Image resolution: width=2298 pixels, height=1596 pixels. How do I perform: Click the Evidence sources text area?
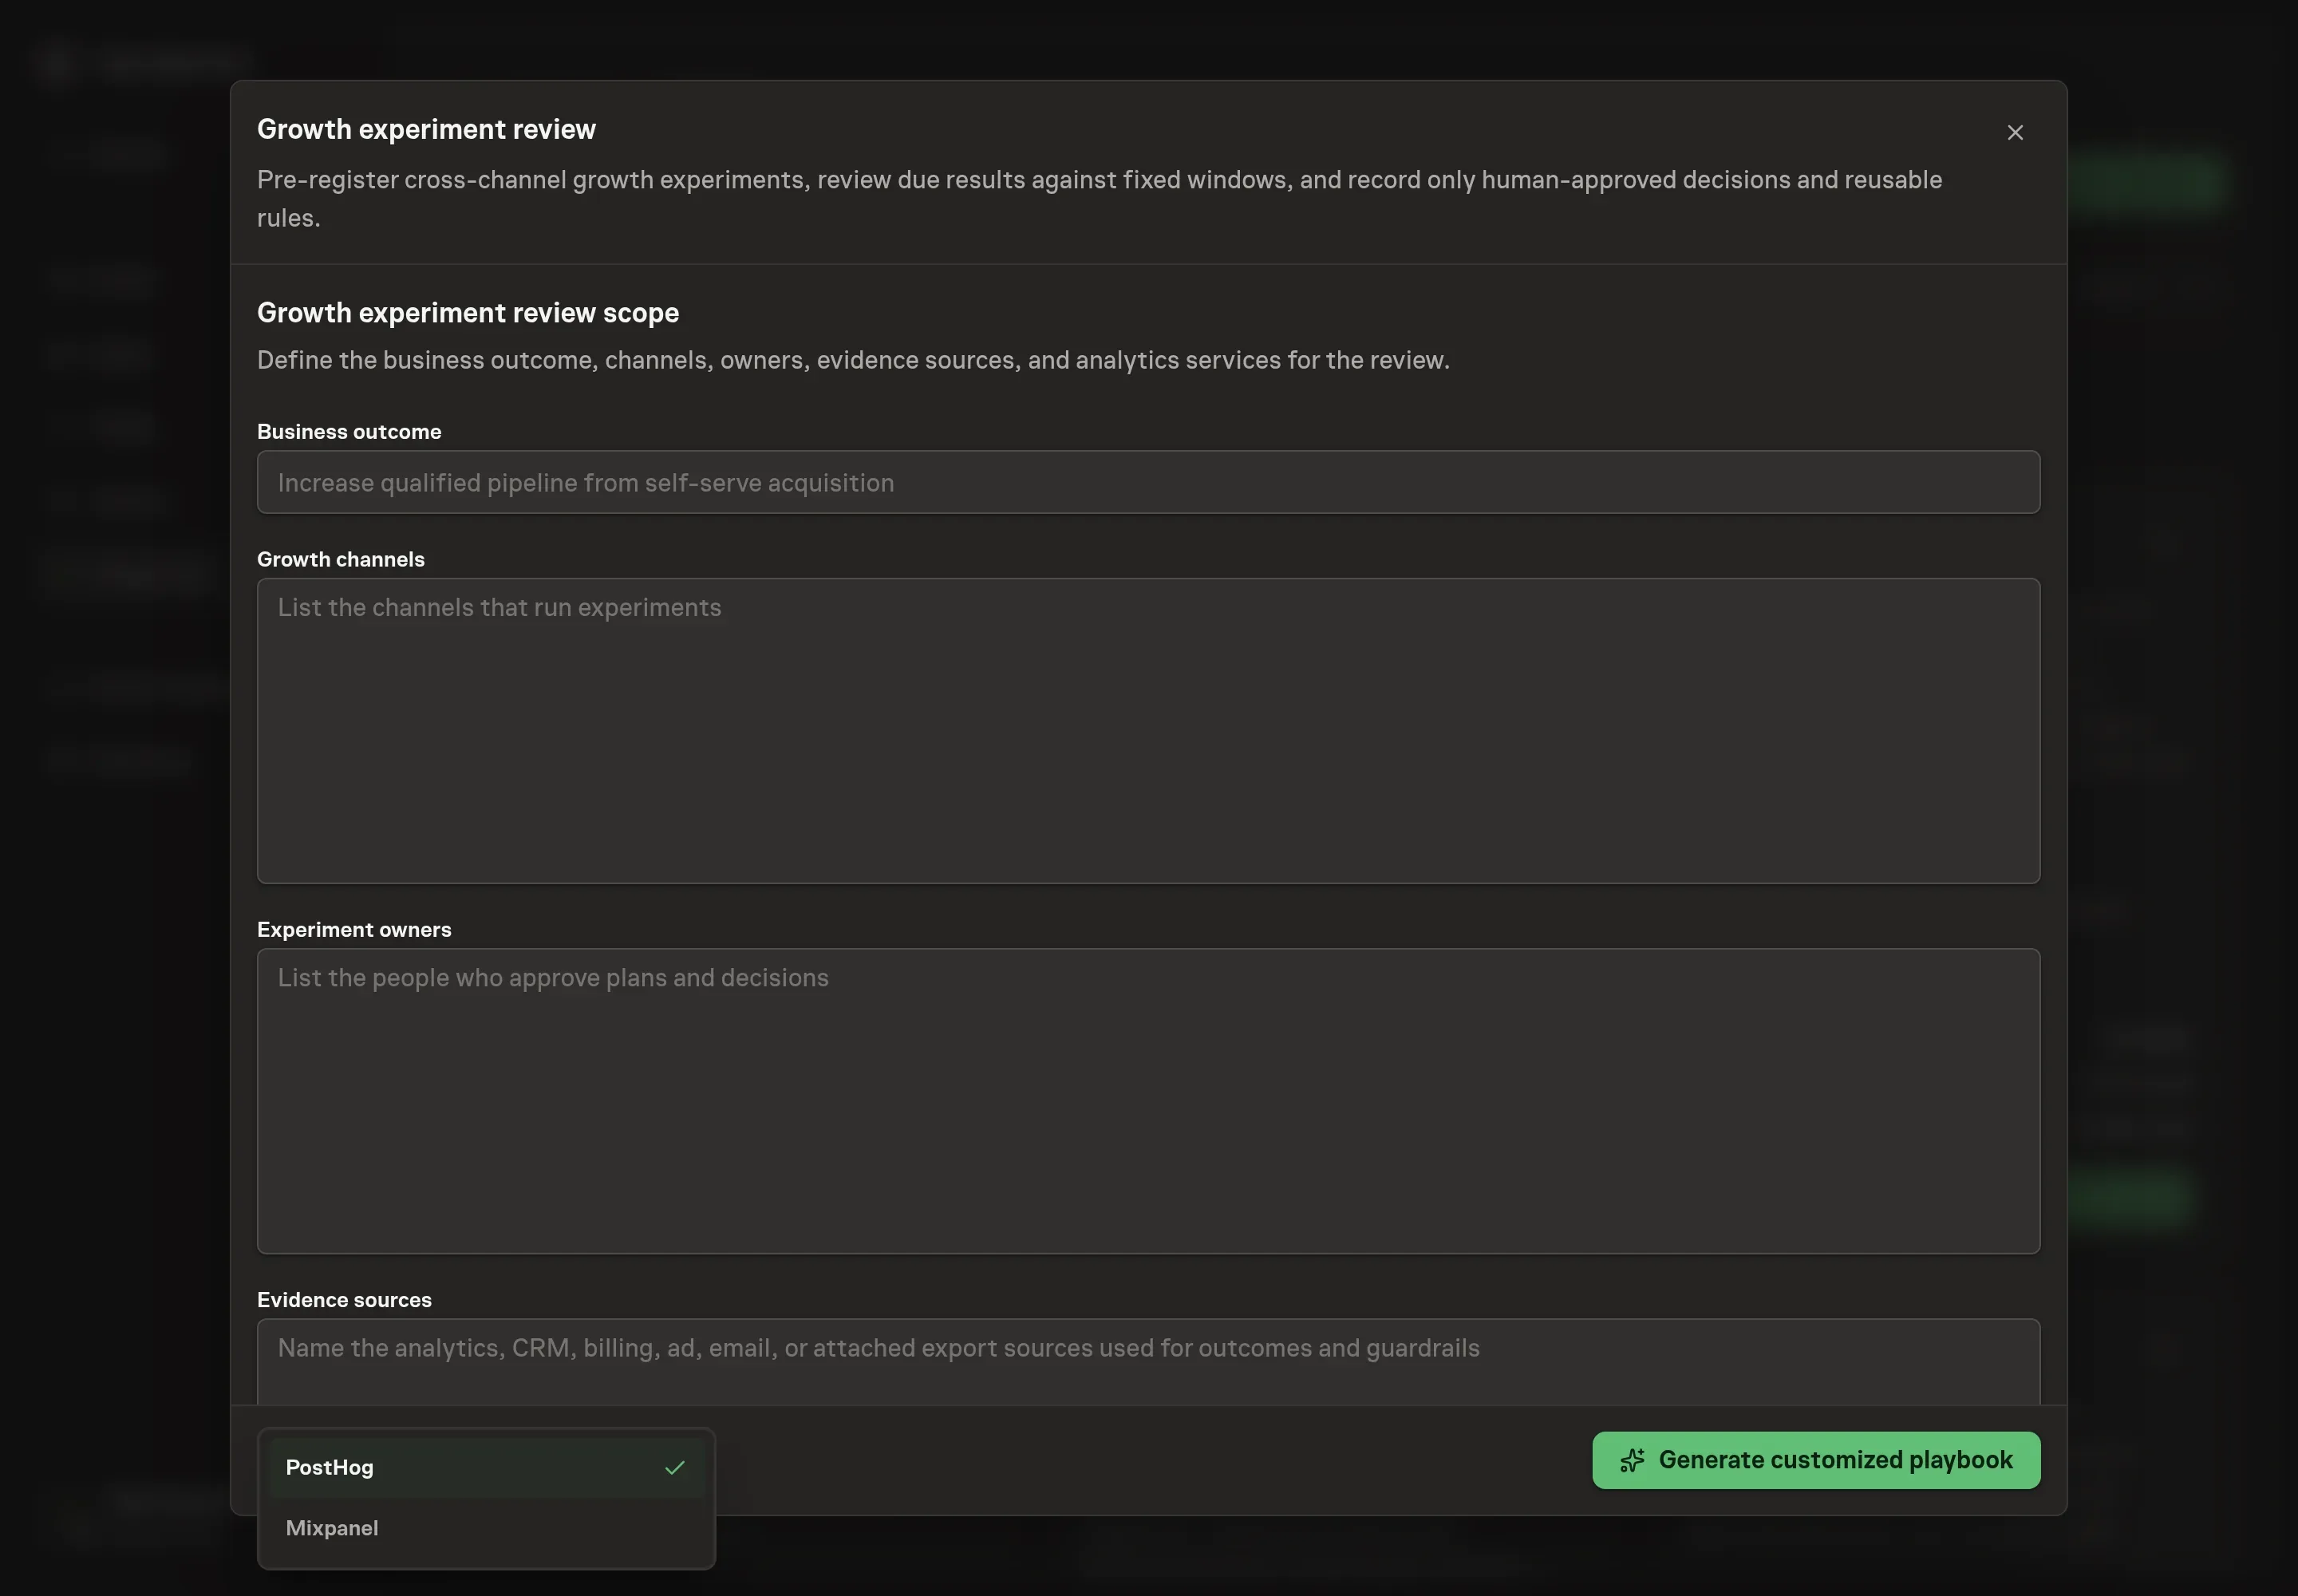pos(1148,1361)
